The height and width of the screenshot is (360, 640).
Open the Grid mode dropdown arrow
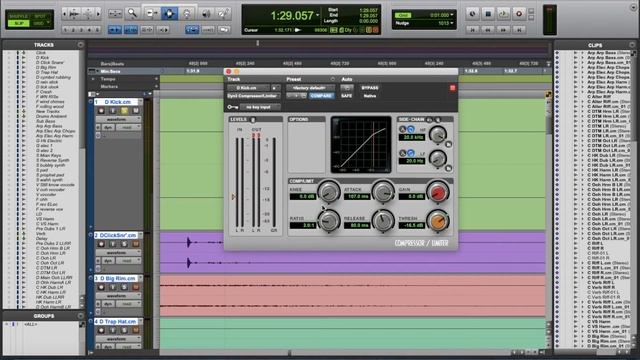coord(49,23)
